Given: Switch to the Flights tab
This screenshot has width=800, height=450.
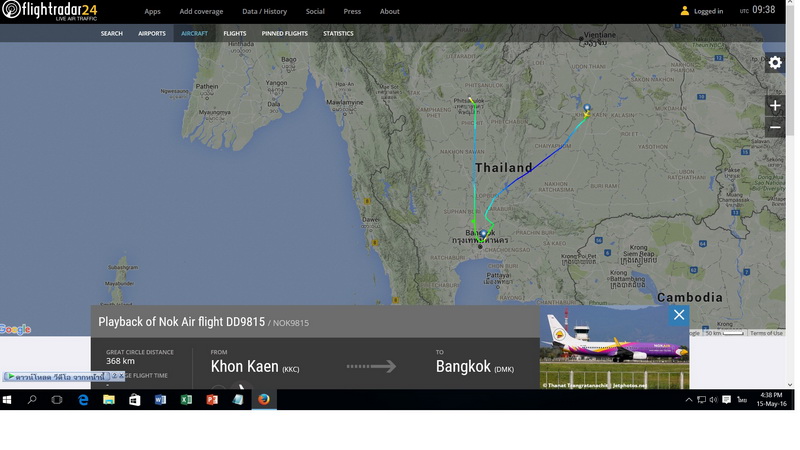Looking at the screenshot, I should pyautogui.click(x=235, y=34).
